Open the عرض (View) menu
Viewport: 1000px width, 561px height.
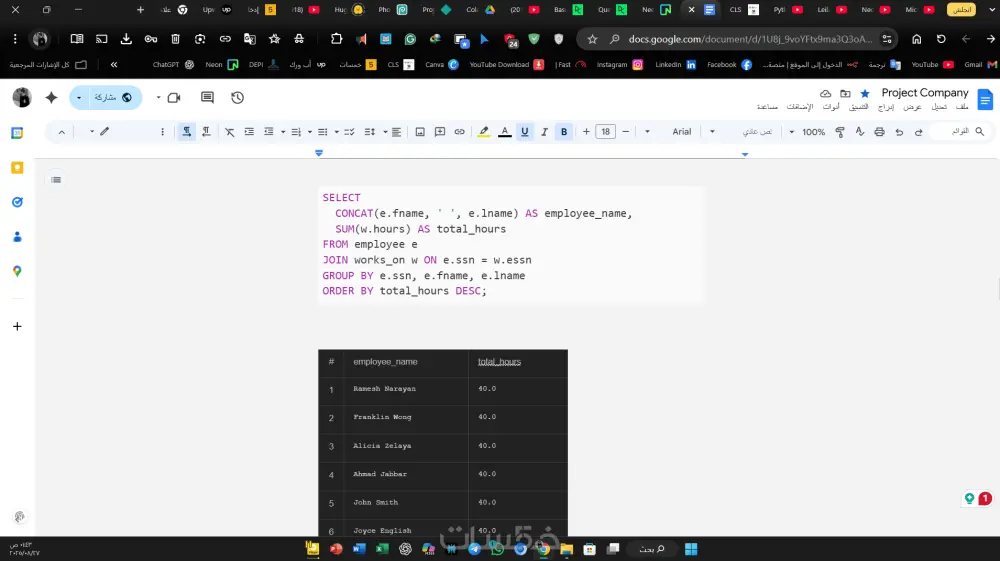(913, 107)
